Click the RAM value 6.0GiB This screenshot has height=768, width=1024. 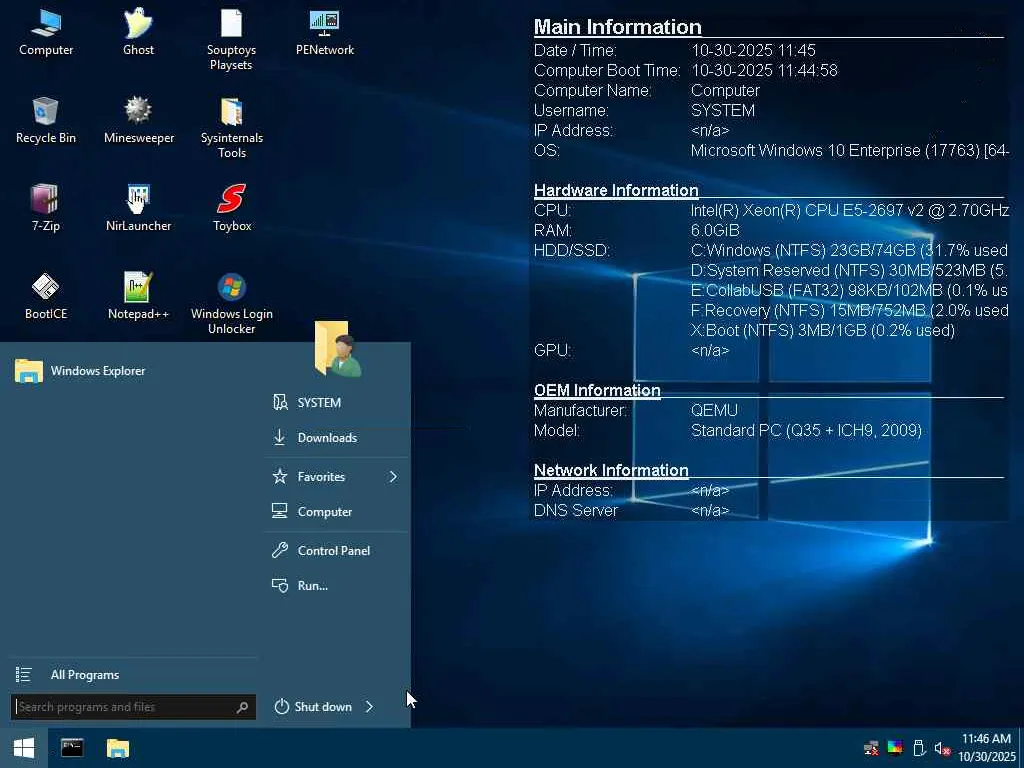[715, 230]
